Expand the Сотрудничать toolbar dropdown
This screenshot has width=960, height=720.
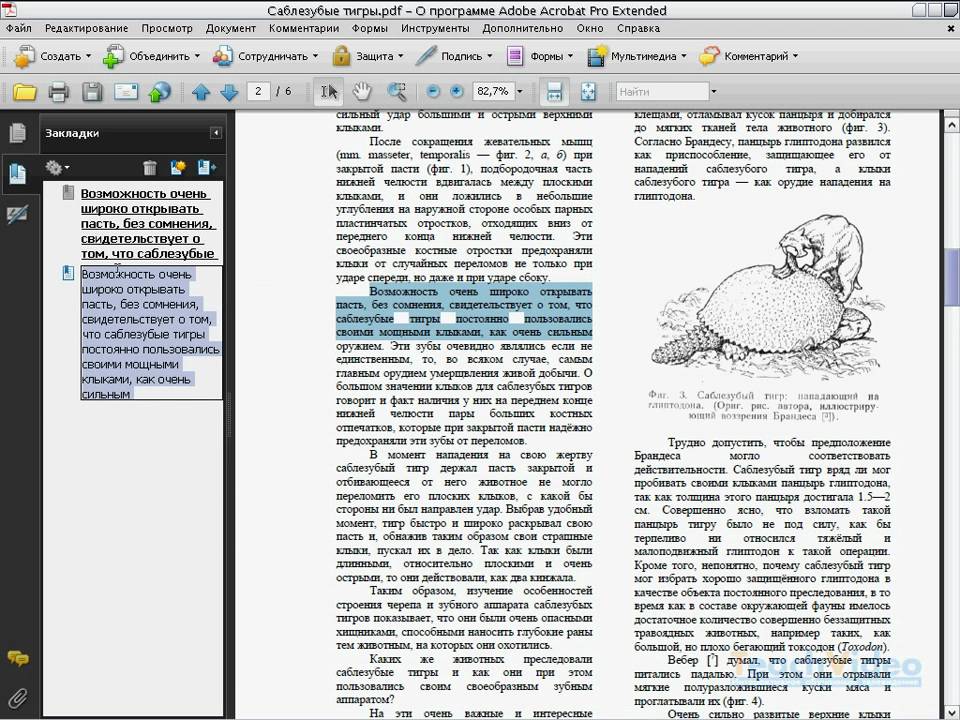pyautogui.click(x=315, y=56)
